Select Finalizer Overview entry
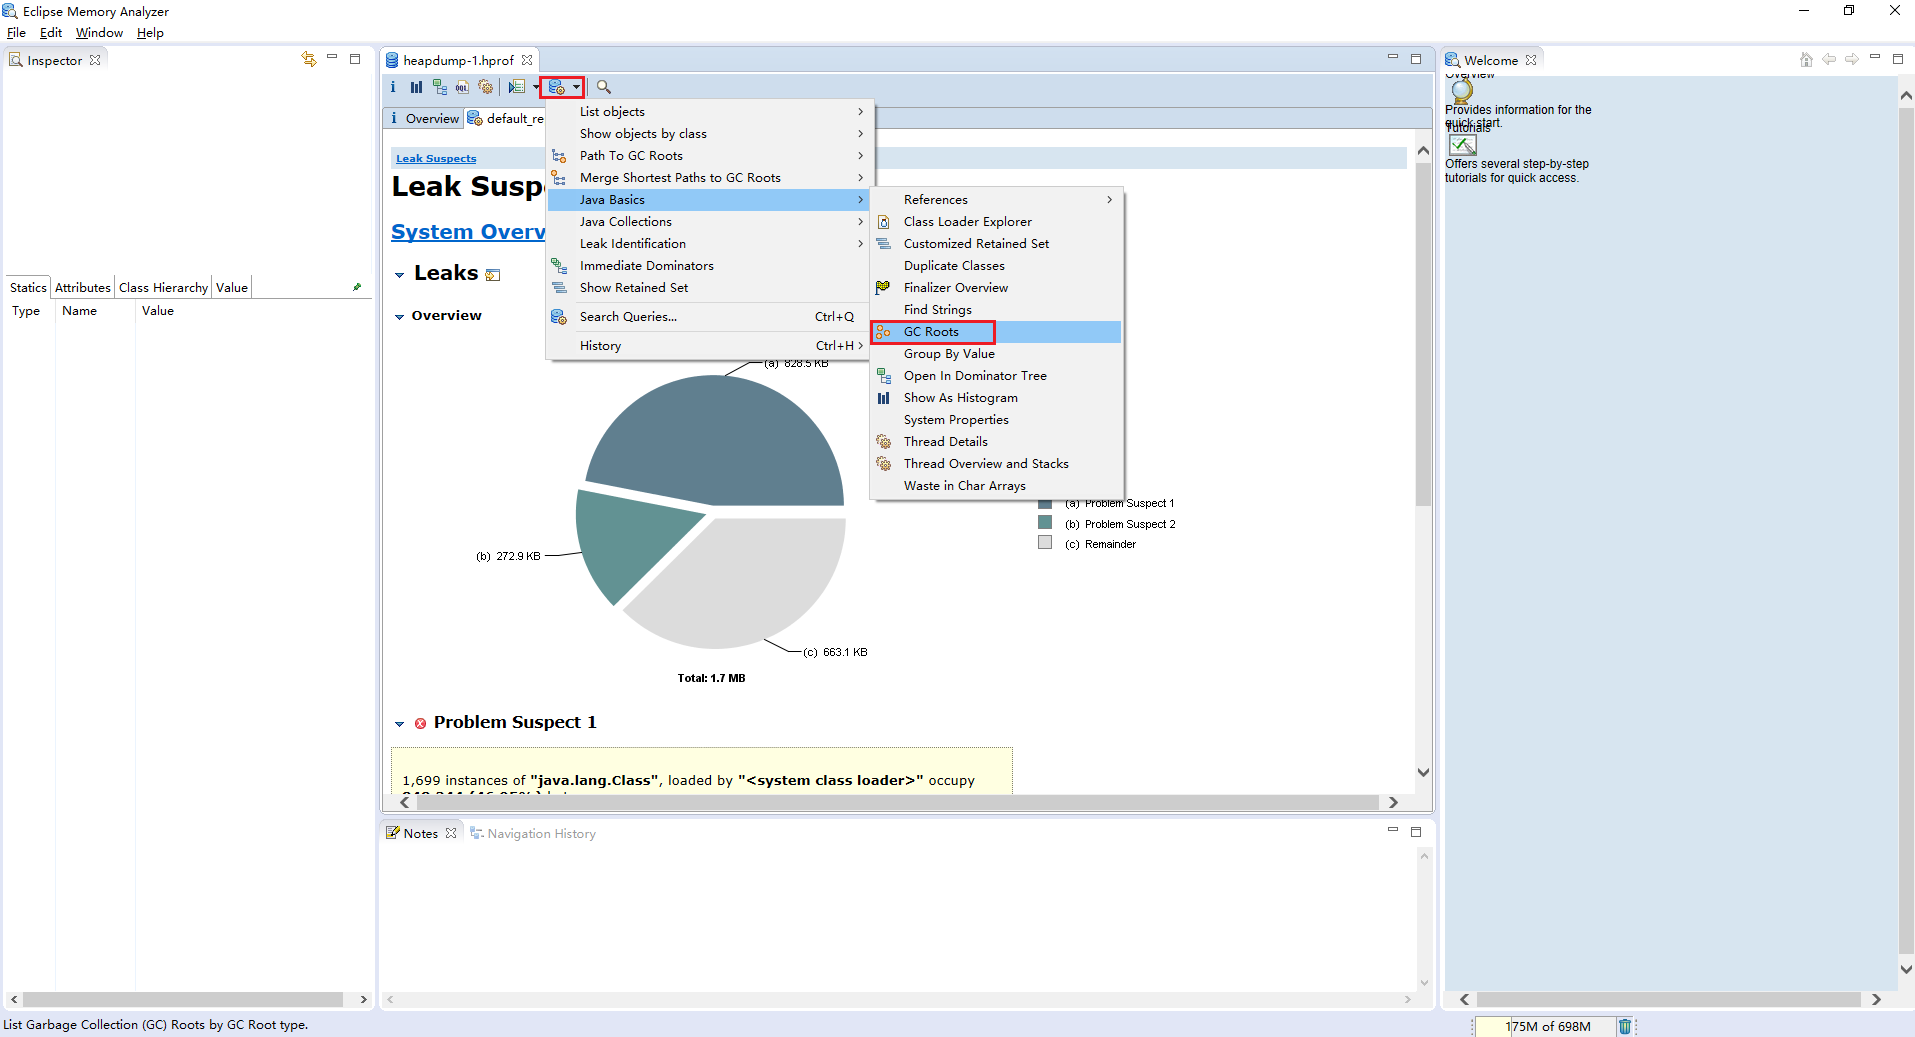The width and height of the screenshot is (1915, 1037). [x=996, y=288]
